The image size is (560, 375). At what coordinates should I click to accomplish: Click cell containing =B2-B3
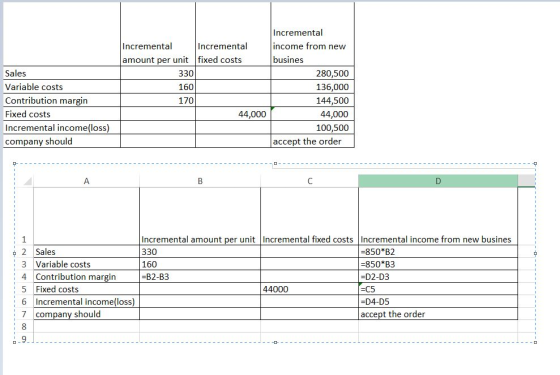point(200,277)
